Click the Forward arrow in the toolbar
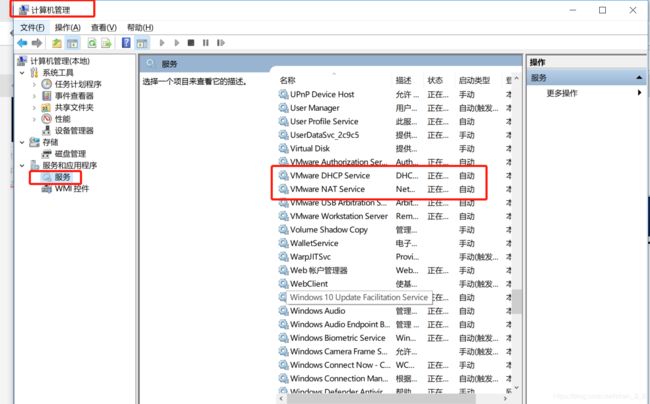The height and width of the screenshot is (404, 650). [37, 43]
